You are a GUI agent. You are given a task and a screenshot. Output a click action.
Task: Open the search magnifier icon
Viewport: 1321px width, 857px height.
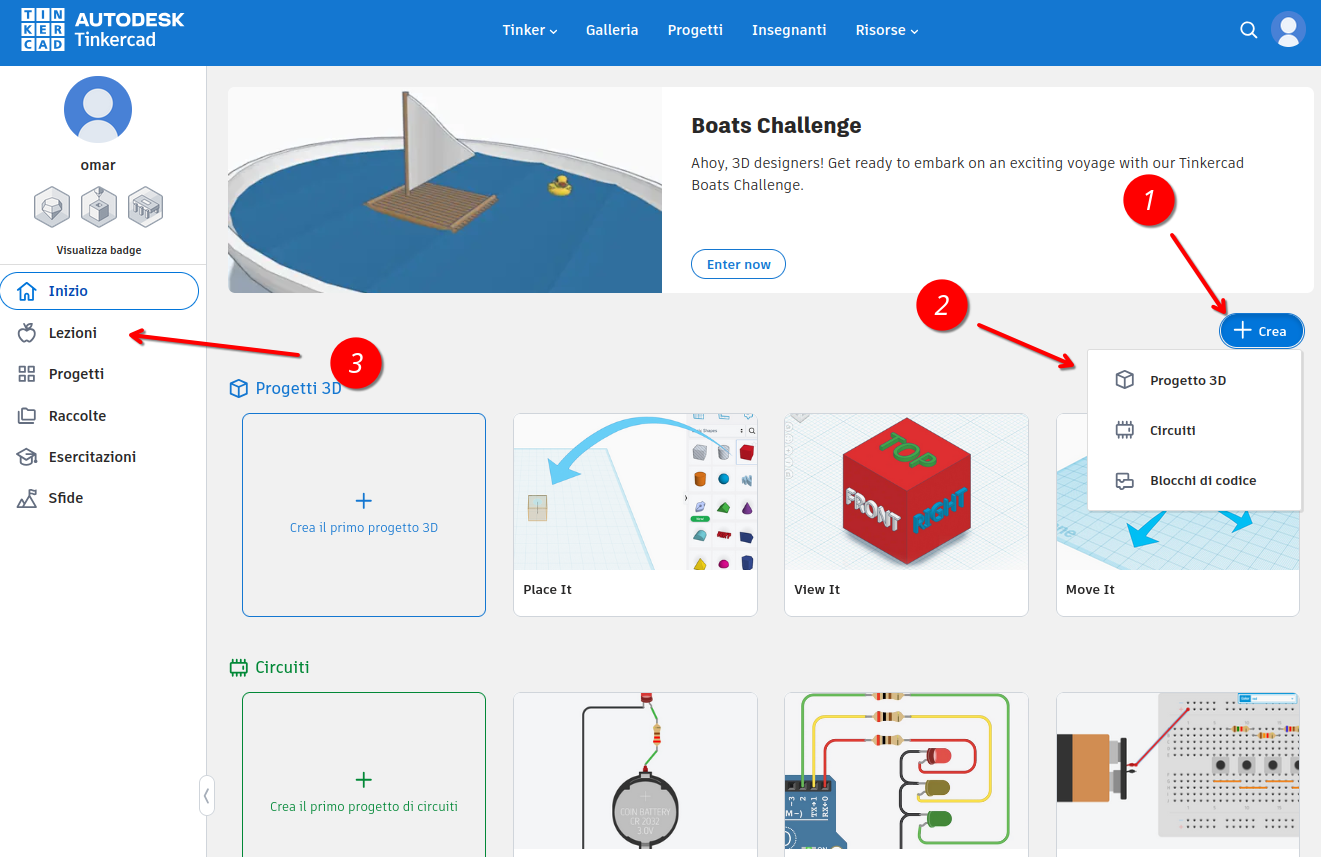tap(1248, 30)
